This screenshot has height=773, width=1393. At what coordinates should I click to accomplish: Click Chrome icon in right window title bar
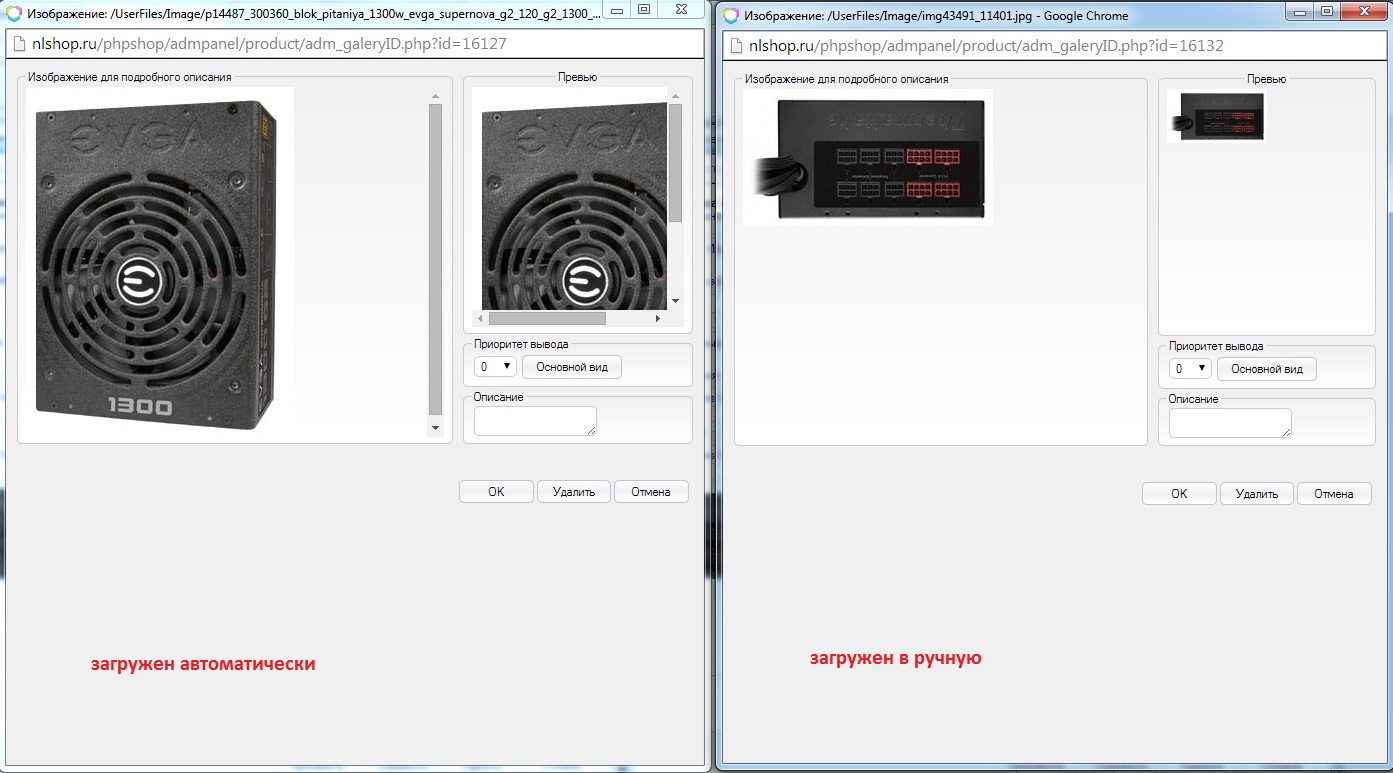pyautogui.click(x=731, y=16)
